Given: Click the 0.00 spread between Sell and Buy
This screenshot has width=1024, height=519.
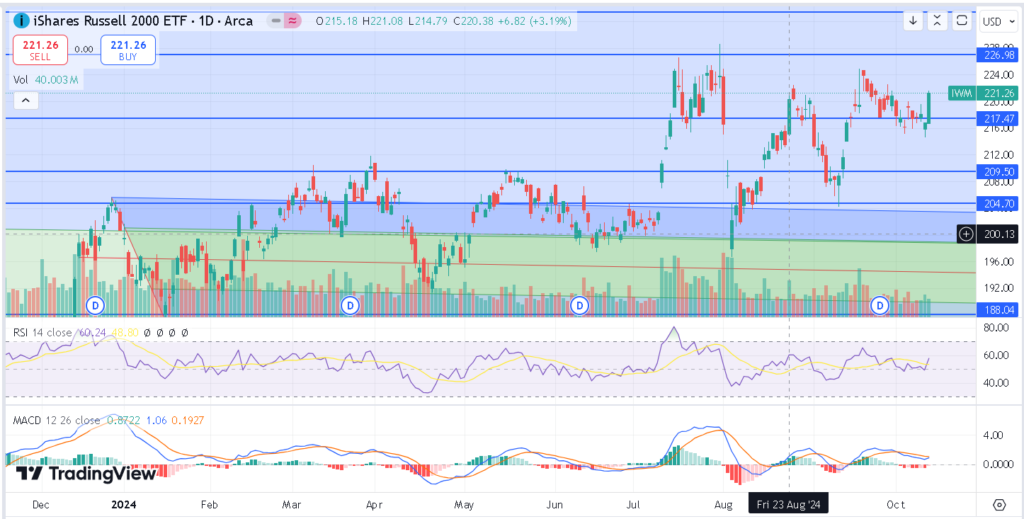Looking at the screenshot, I should 84,49.
